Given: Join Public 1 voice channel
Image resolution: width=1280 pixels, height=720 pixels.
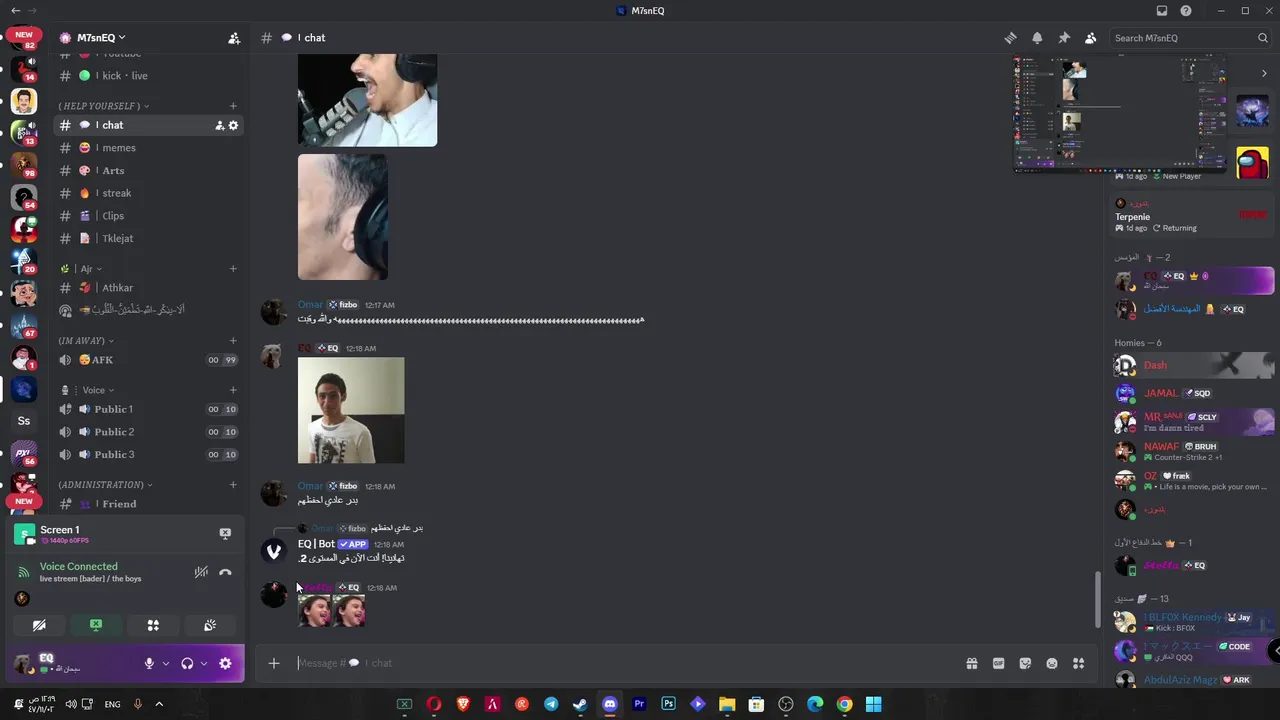Looking at the screenshot, I should [148, 409].
